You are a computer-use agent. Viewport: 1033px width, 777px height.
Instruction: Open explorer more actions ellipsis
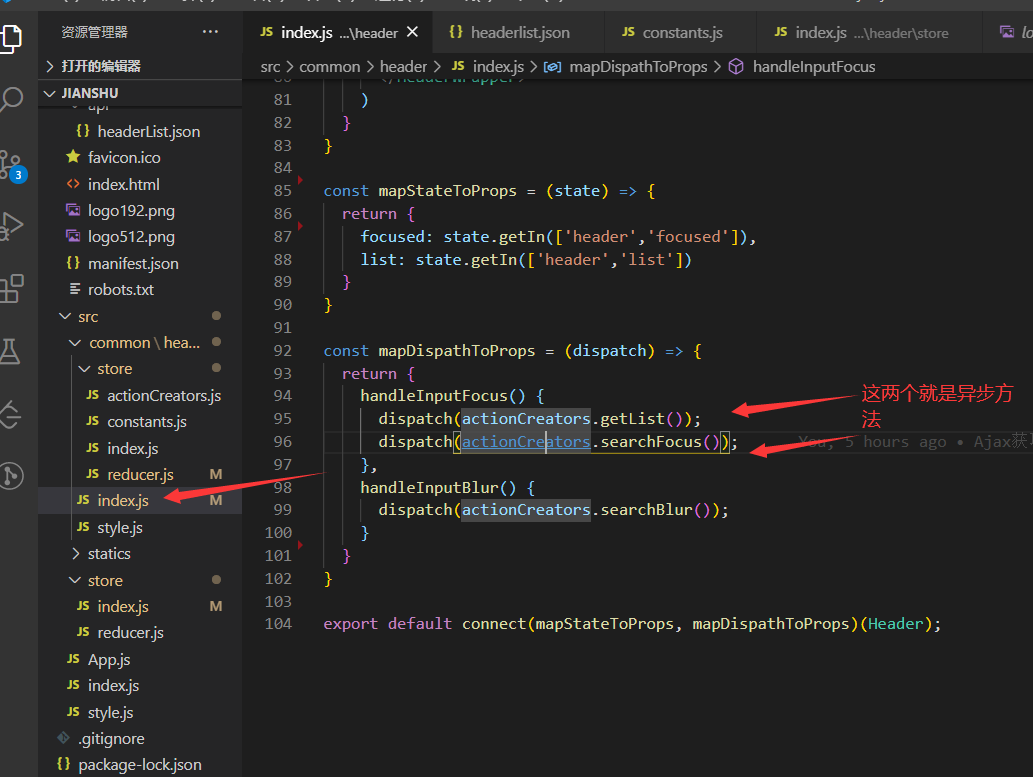(x=210, y=32)
